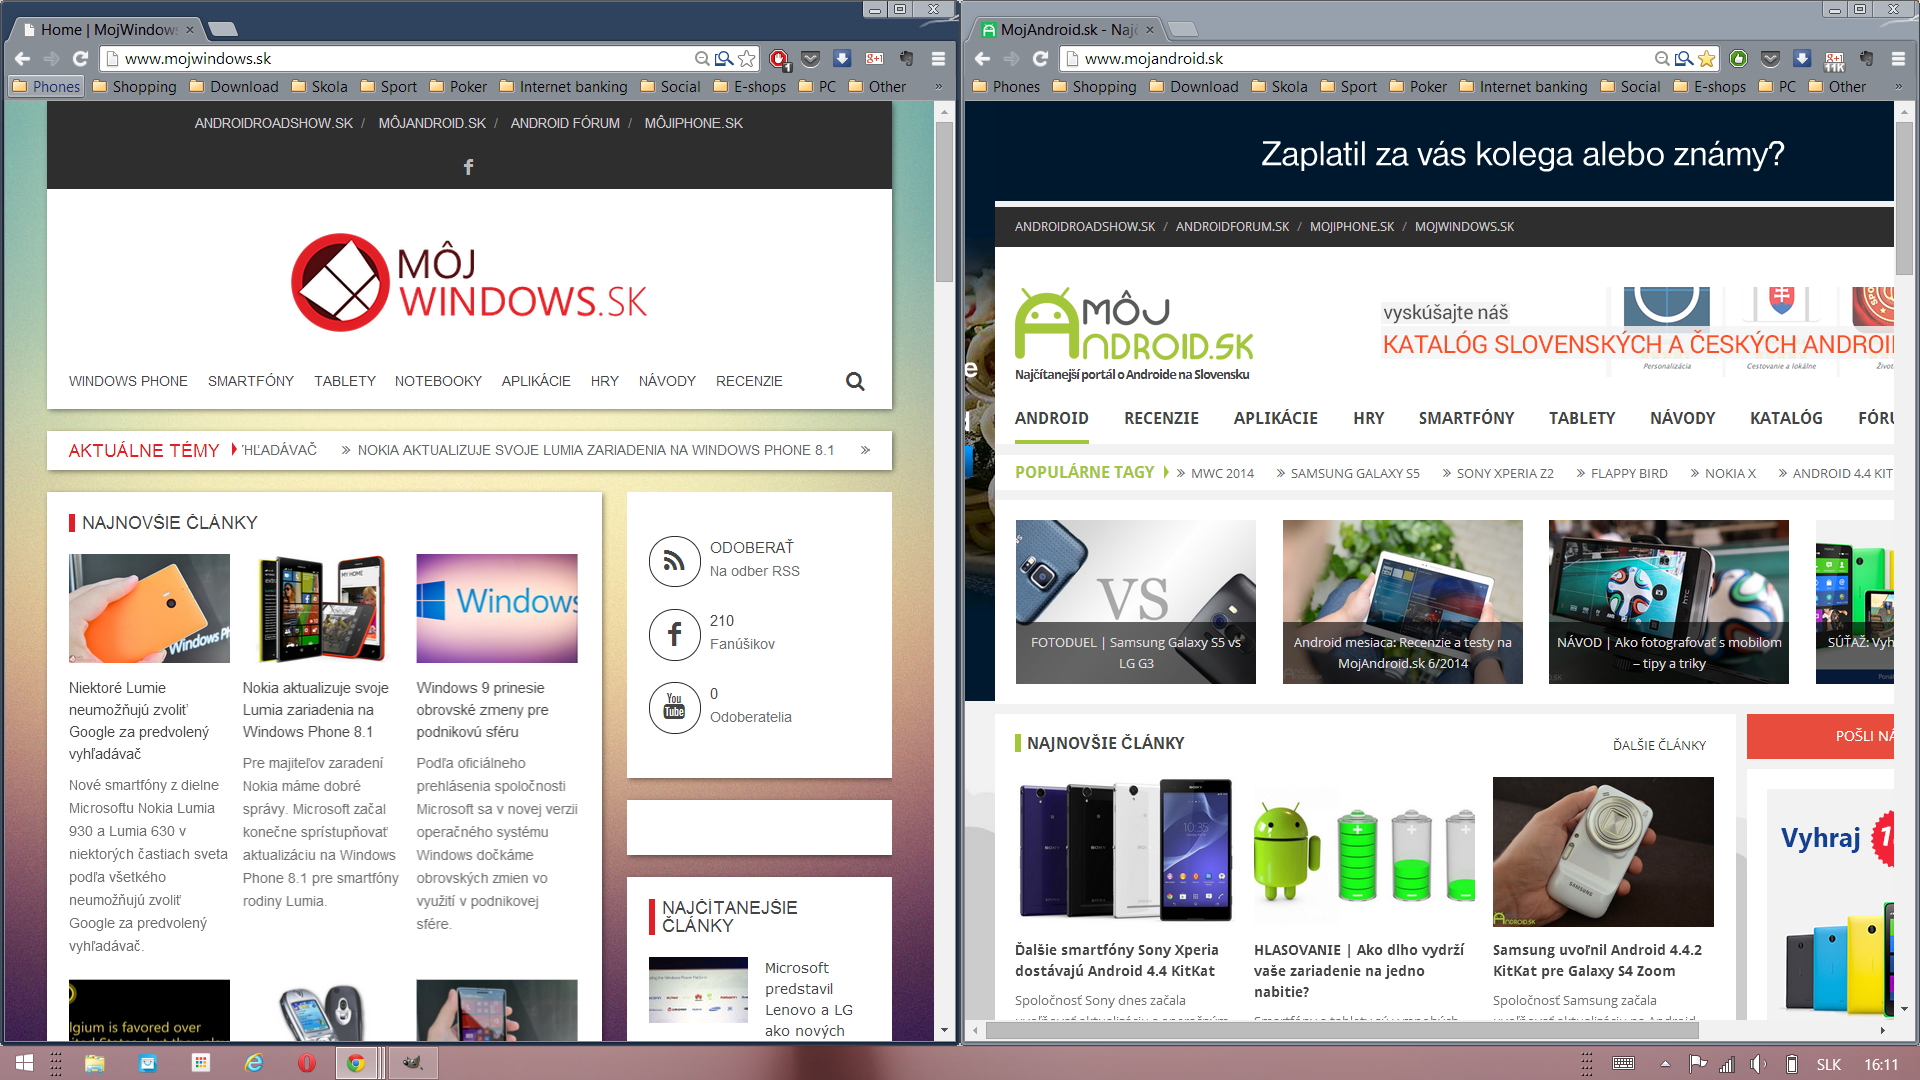Screen dimensions: 1920x1080
Task: Open E-shops bookmark folder in MojWindows window
Action: click(x=750, y=87)
